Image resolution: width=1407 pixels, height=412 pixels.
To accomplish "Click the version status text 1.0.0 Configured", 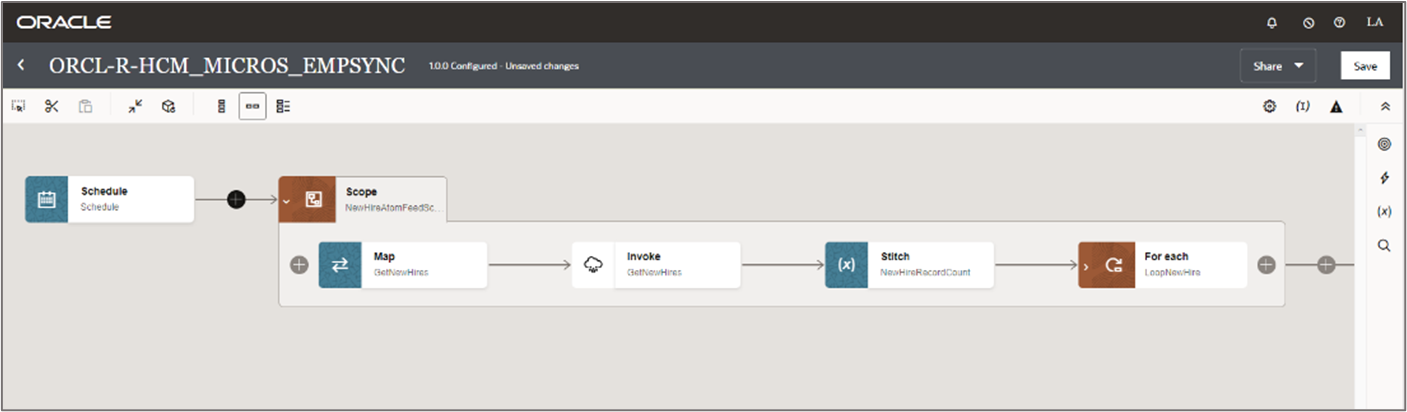I will [463, 67].
